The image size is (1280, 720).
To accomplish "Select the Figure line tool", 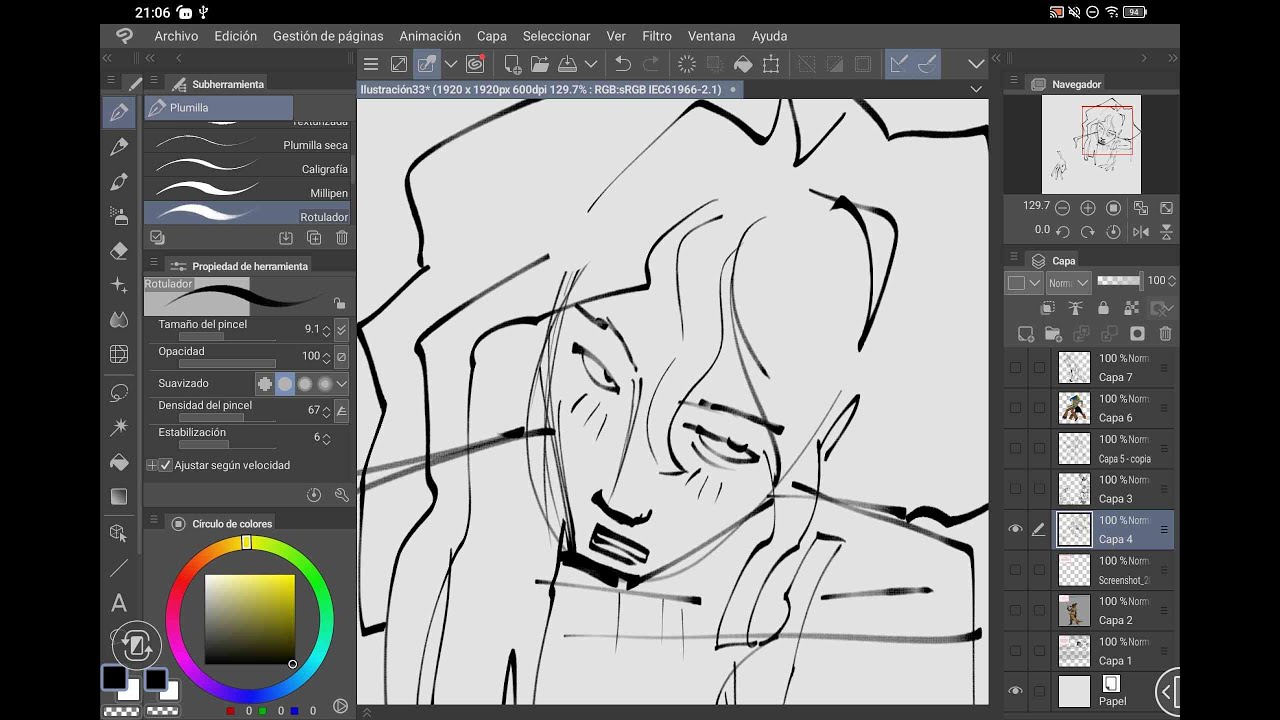I will [119, 568].
